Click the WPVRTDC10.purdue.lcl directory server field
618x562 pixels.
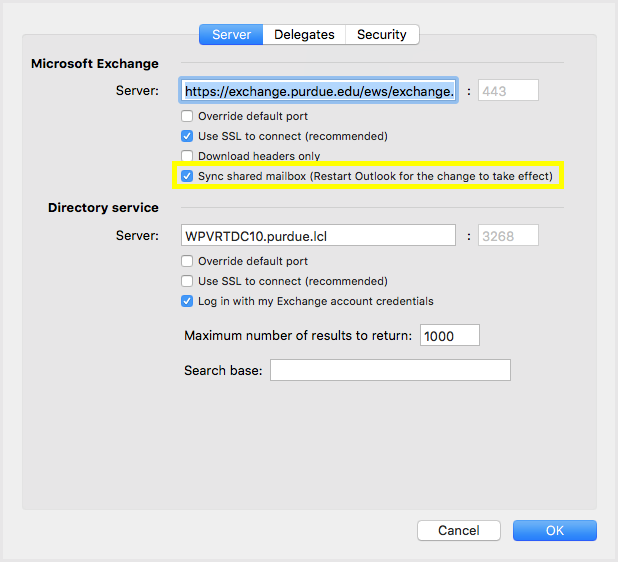pos(318,236)
